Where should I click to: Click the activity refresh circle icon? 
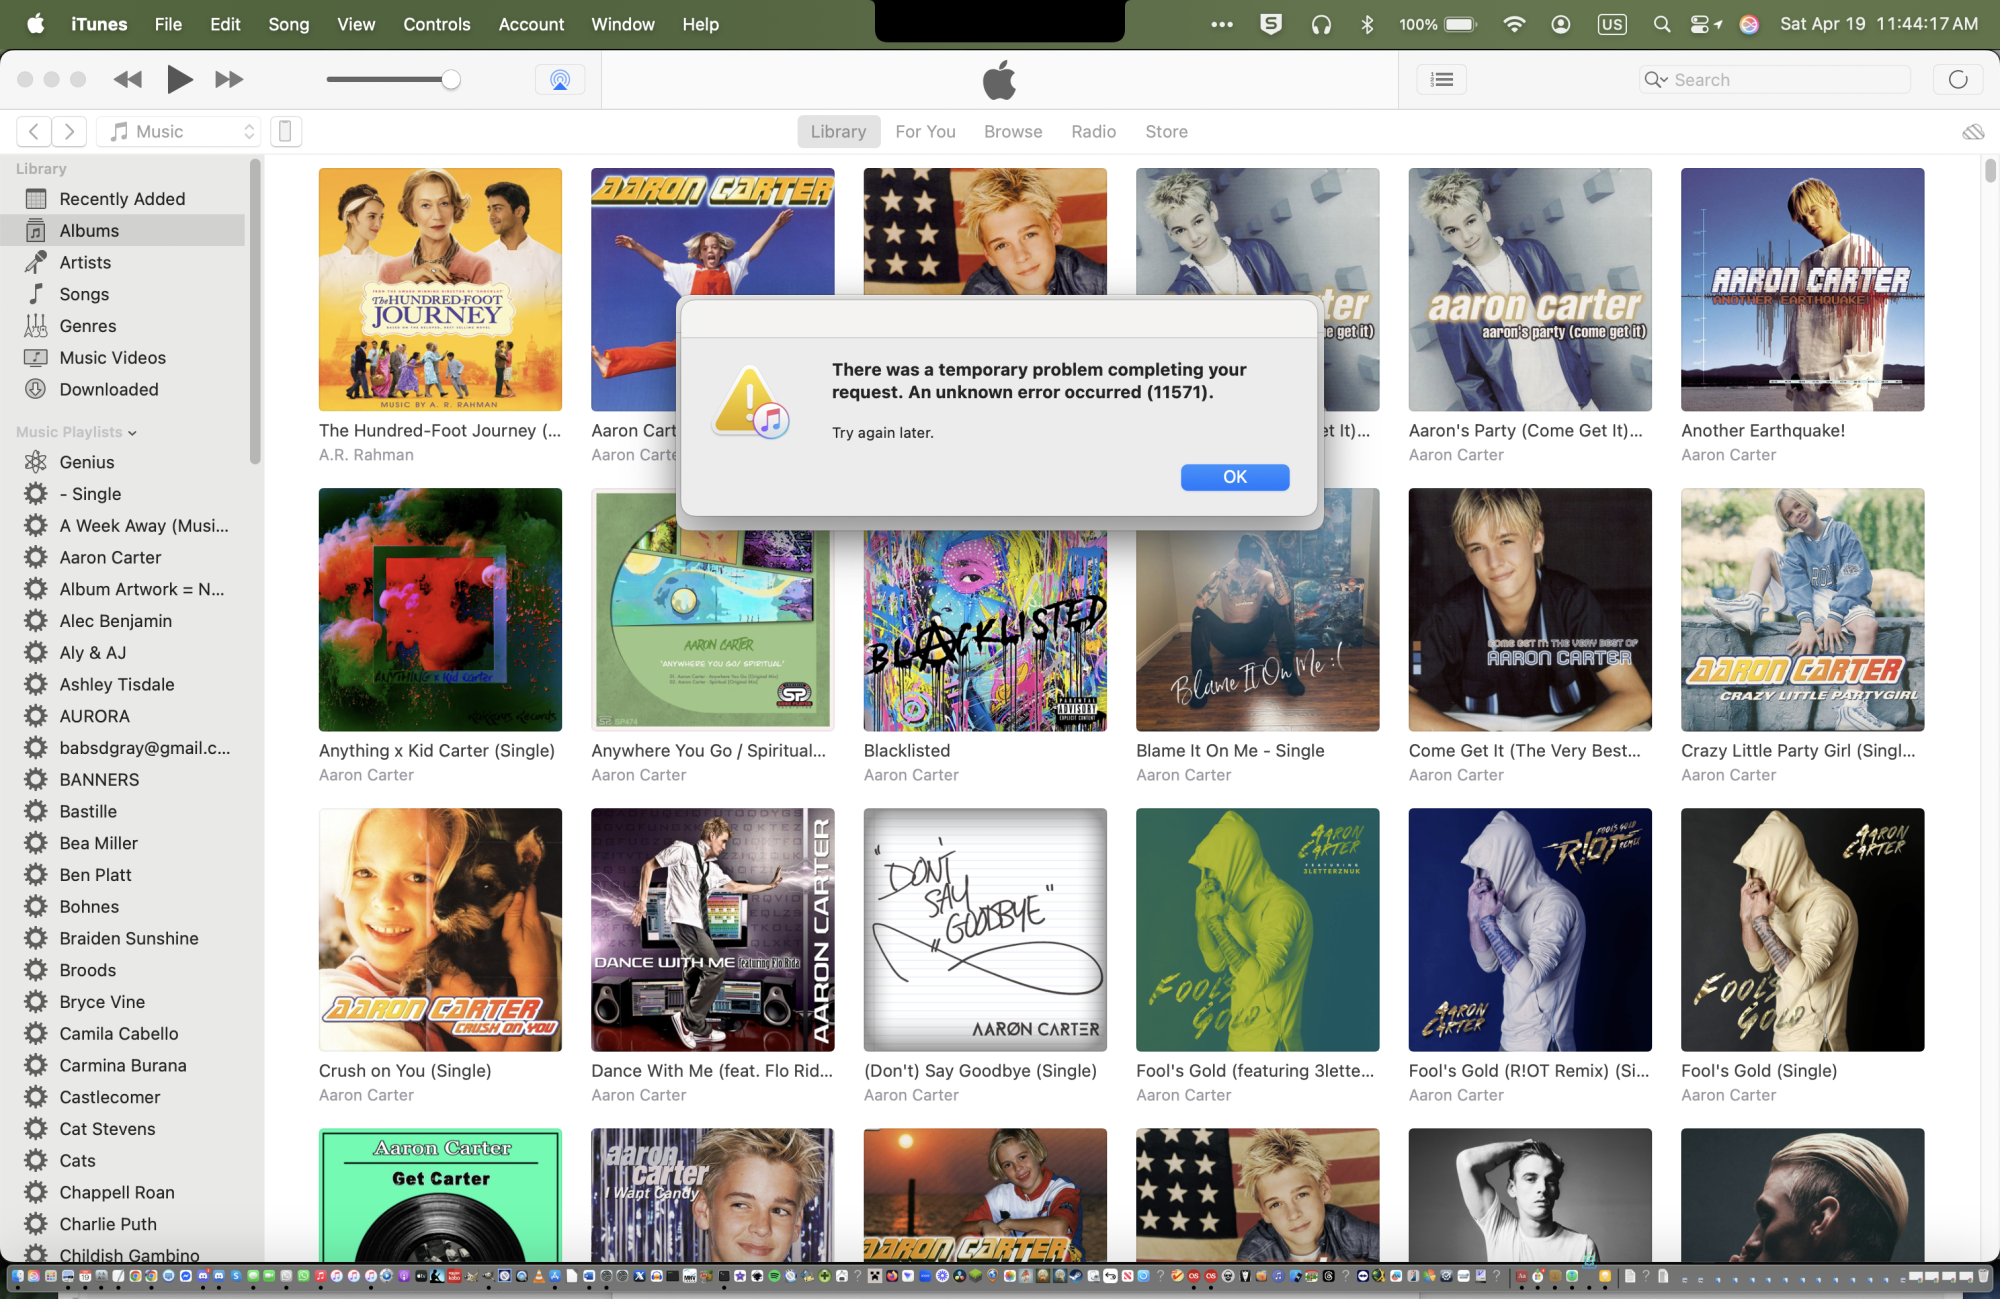[1958, 80]
